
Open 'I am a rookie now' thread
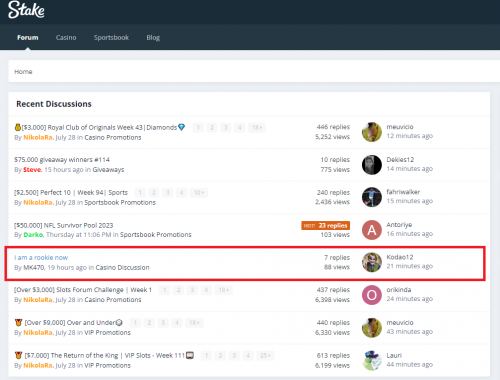coord(41,257)
